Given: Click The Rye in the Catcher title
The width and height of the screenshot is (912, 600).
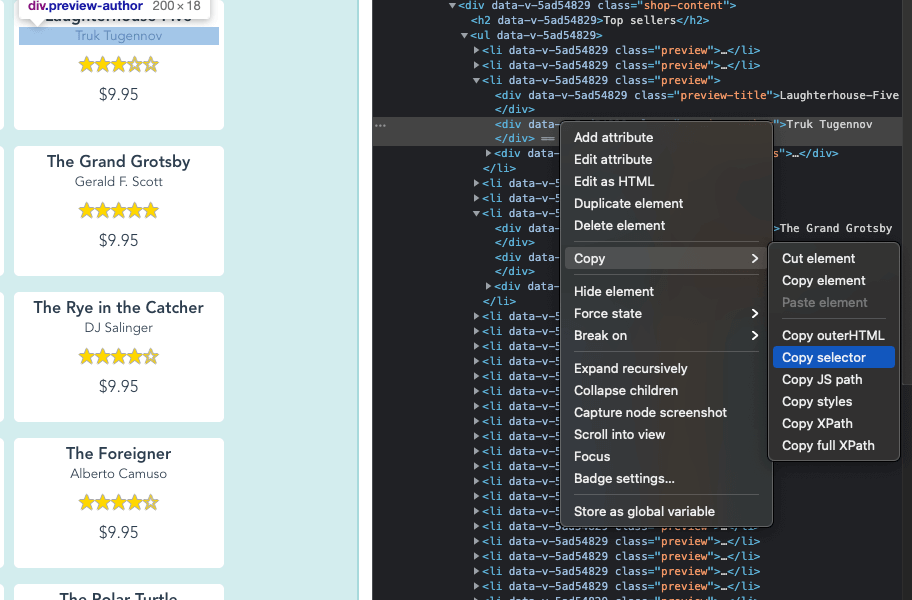Looking at the screenshot, I should [119, 308].
